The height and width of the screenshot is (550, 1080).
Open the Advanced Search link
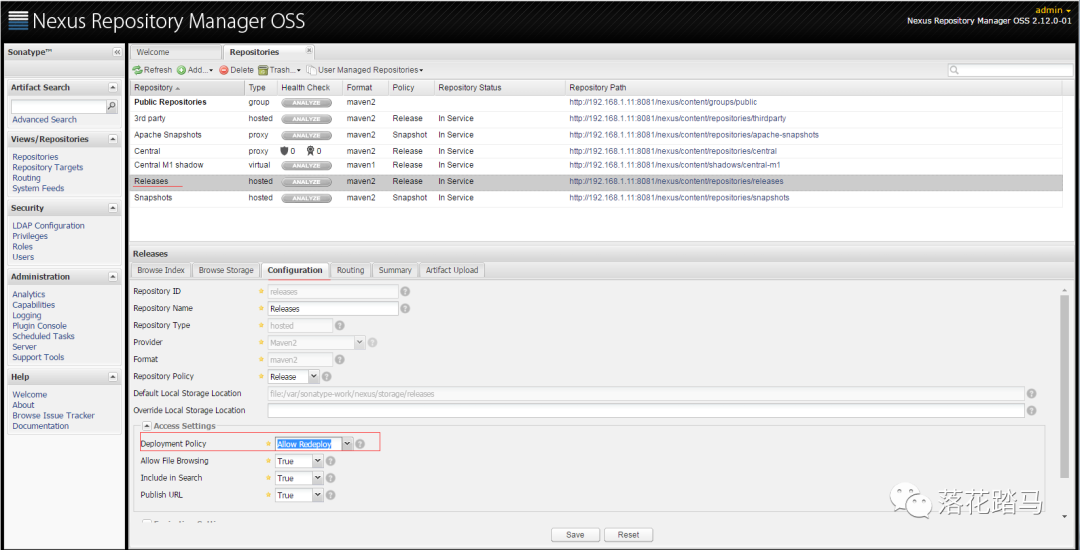44,120
